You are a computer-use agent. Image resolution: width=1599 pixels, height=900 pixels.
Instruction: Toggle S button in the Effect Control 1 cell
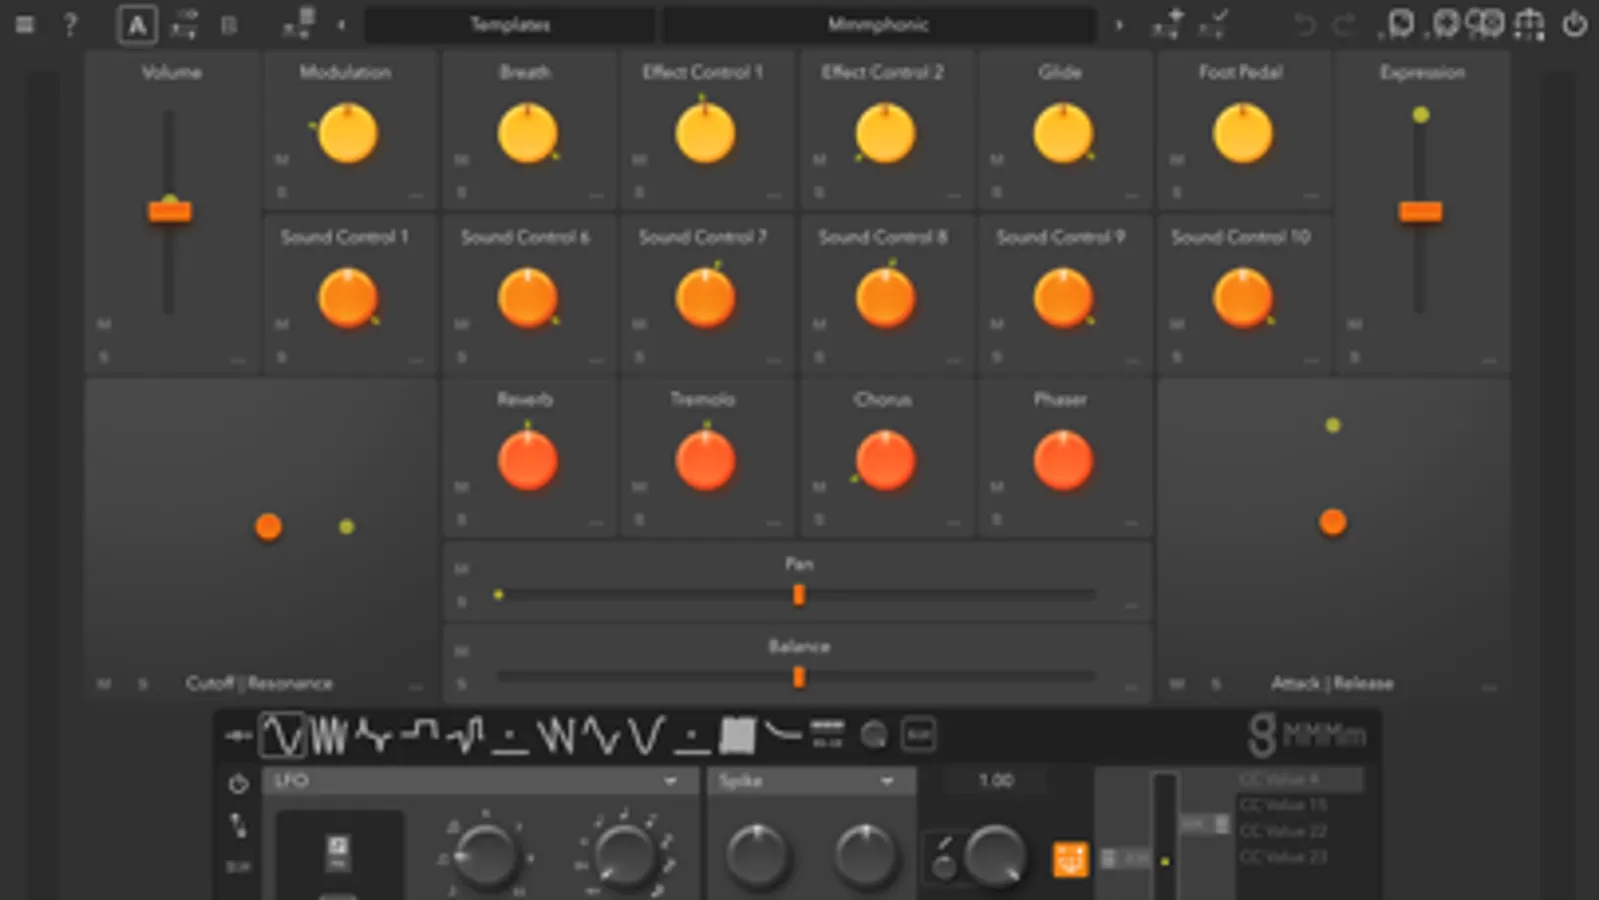640,192
